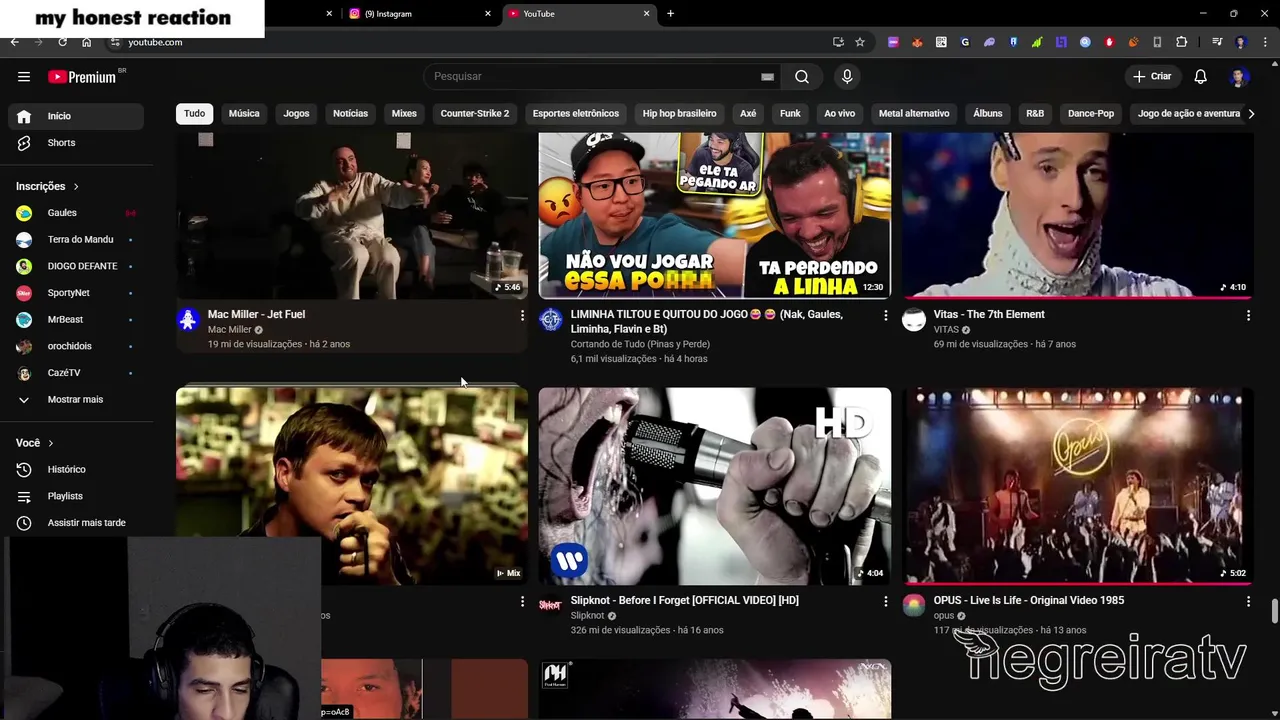The height and width of the screenshot is (720, 1280).
Task: Play the Slipknot Before I Forget thumbnail
Action: [715, 486]
